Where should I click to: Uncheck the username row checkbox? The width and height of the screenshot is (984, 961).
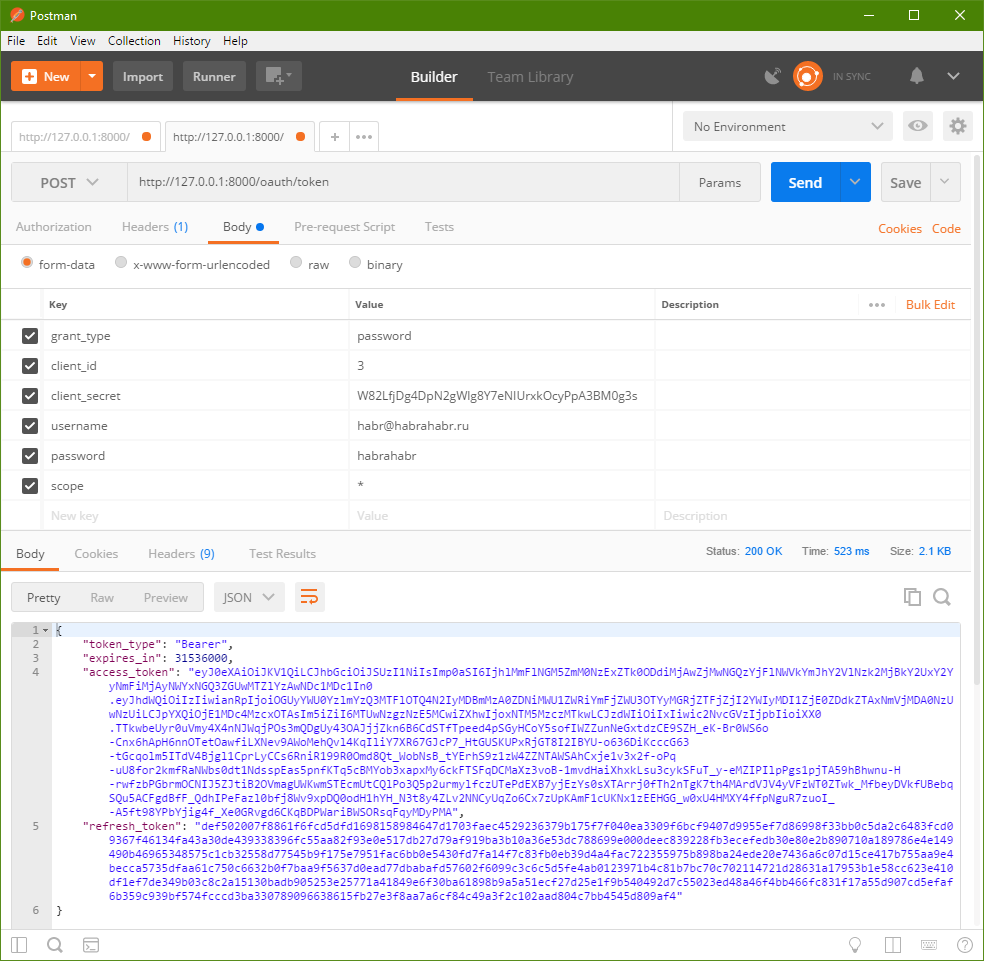[29, 426]
